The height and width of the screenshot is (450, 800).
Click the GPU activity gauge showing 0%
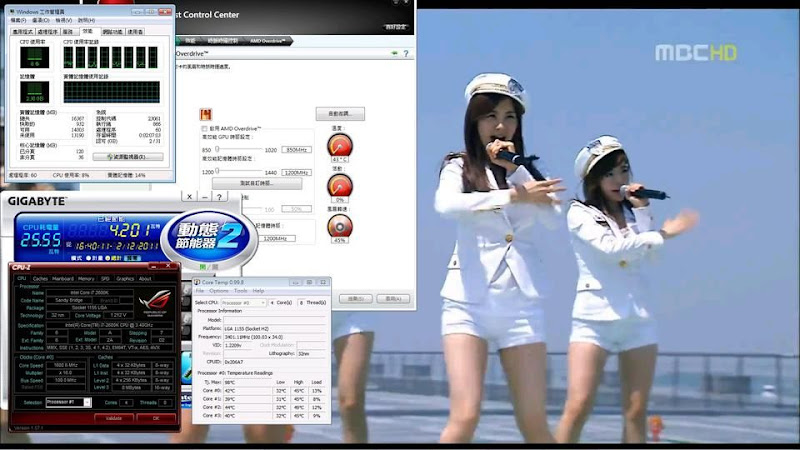pos(340,186)
